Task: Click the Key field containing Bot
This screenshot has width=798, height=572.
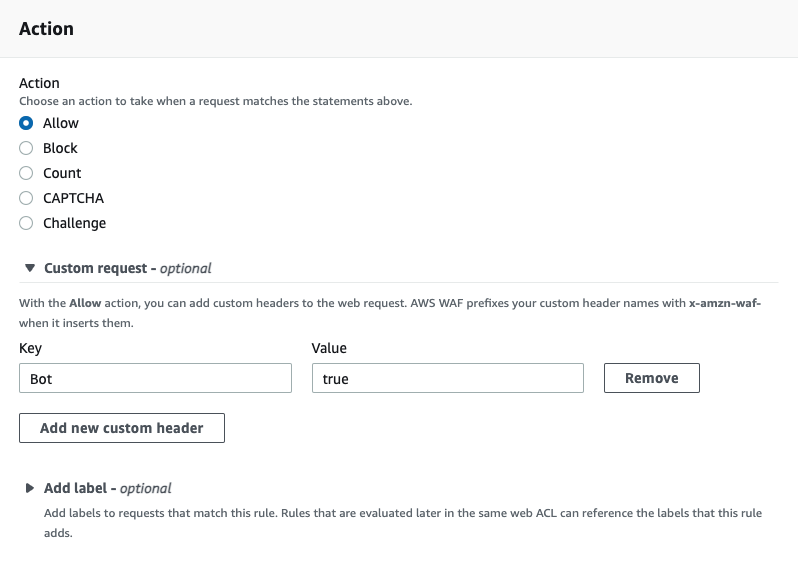Action: coord(155,378)
